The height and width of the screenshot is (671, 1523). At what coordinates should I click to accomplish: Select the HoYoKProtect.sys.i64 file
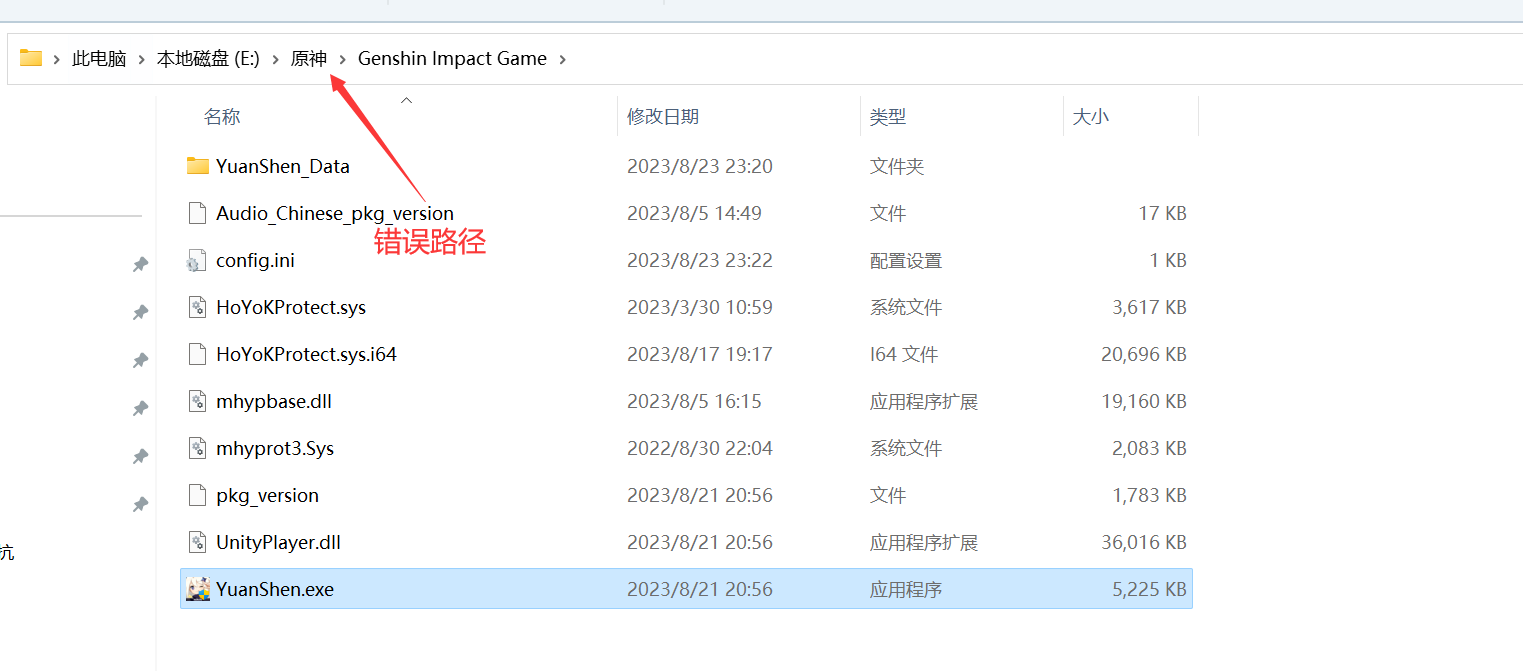coord(306,354)
